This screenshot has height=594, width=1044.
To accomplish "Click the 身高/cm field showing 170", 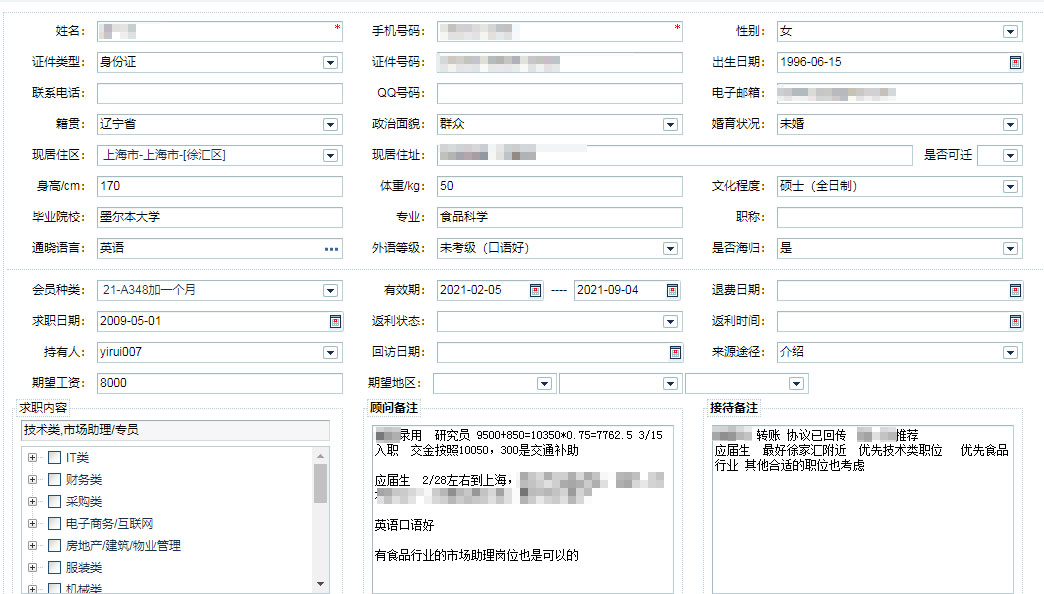I will pos(220,186).
